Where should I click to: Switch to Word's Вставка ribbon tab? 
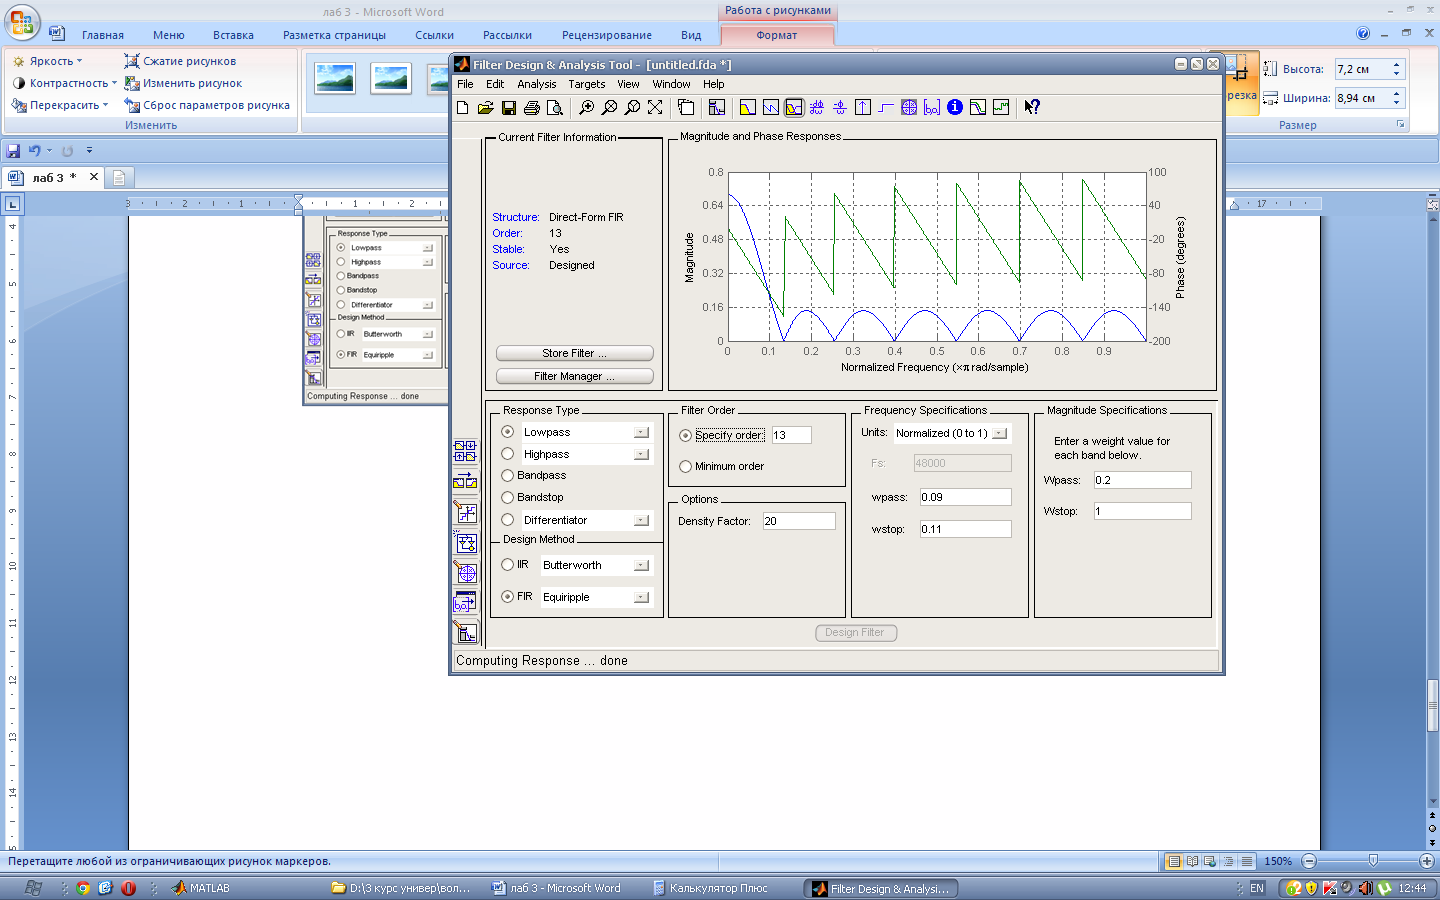pos(233,35)
